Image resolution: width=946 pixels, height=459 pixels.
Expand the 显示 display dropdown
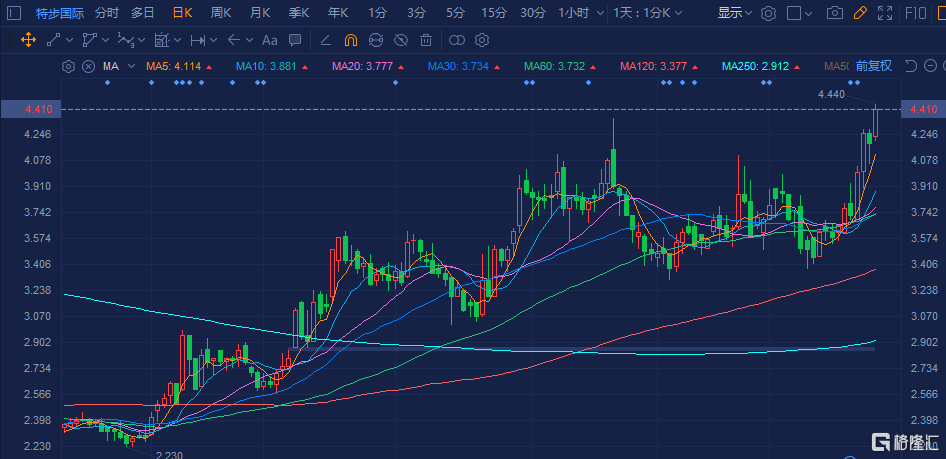point(735,13)
